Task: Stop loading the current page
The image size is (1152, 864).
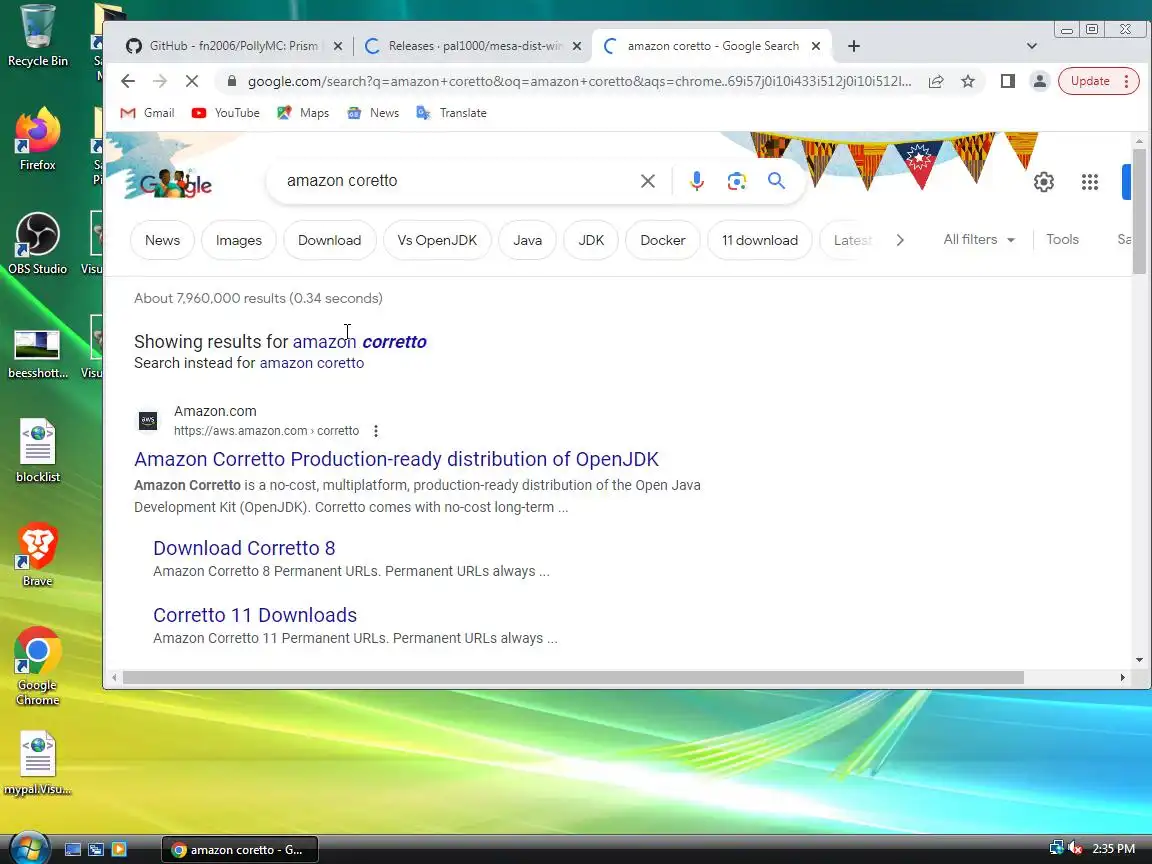Action: pos(192,81)
